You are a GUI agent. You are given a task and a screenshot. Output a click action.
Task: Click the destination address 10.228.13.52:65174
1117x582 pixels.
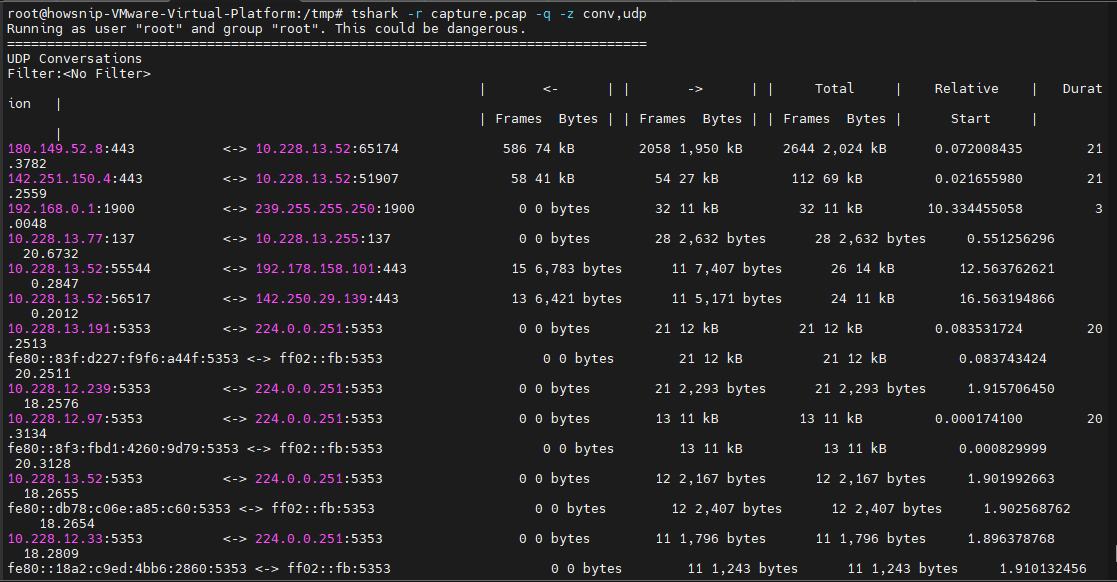(327, 149)
